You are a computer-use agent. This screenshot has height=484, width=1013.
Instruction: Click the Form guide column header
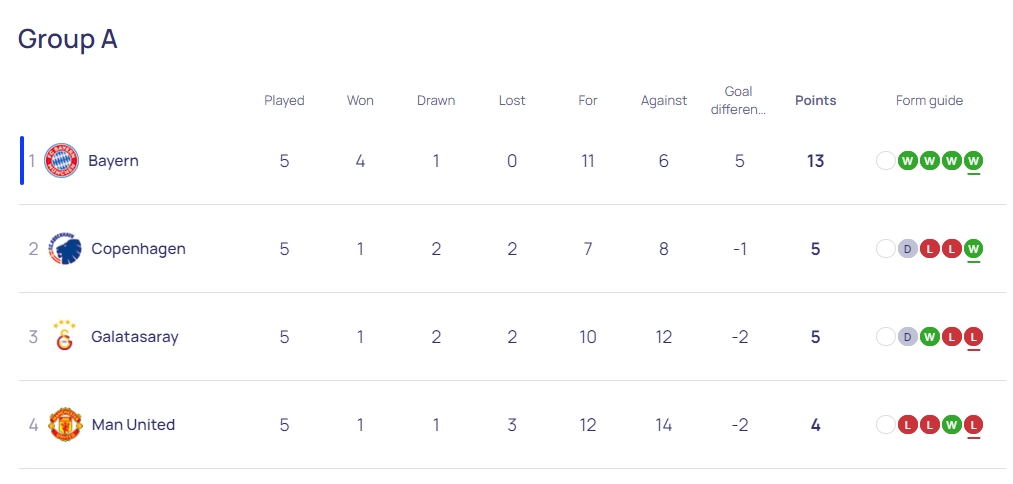(x=929, y=101)
